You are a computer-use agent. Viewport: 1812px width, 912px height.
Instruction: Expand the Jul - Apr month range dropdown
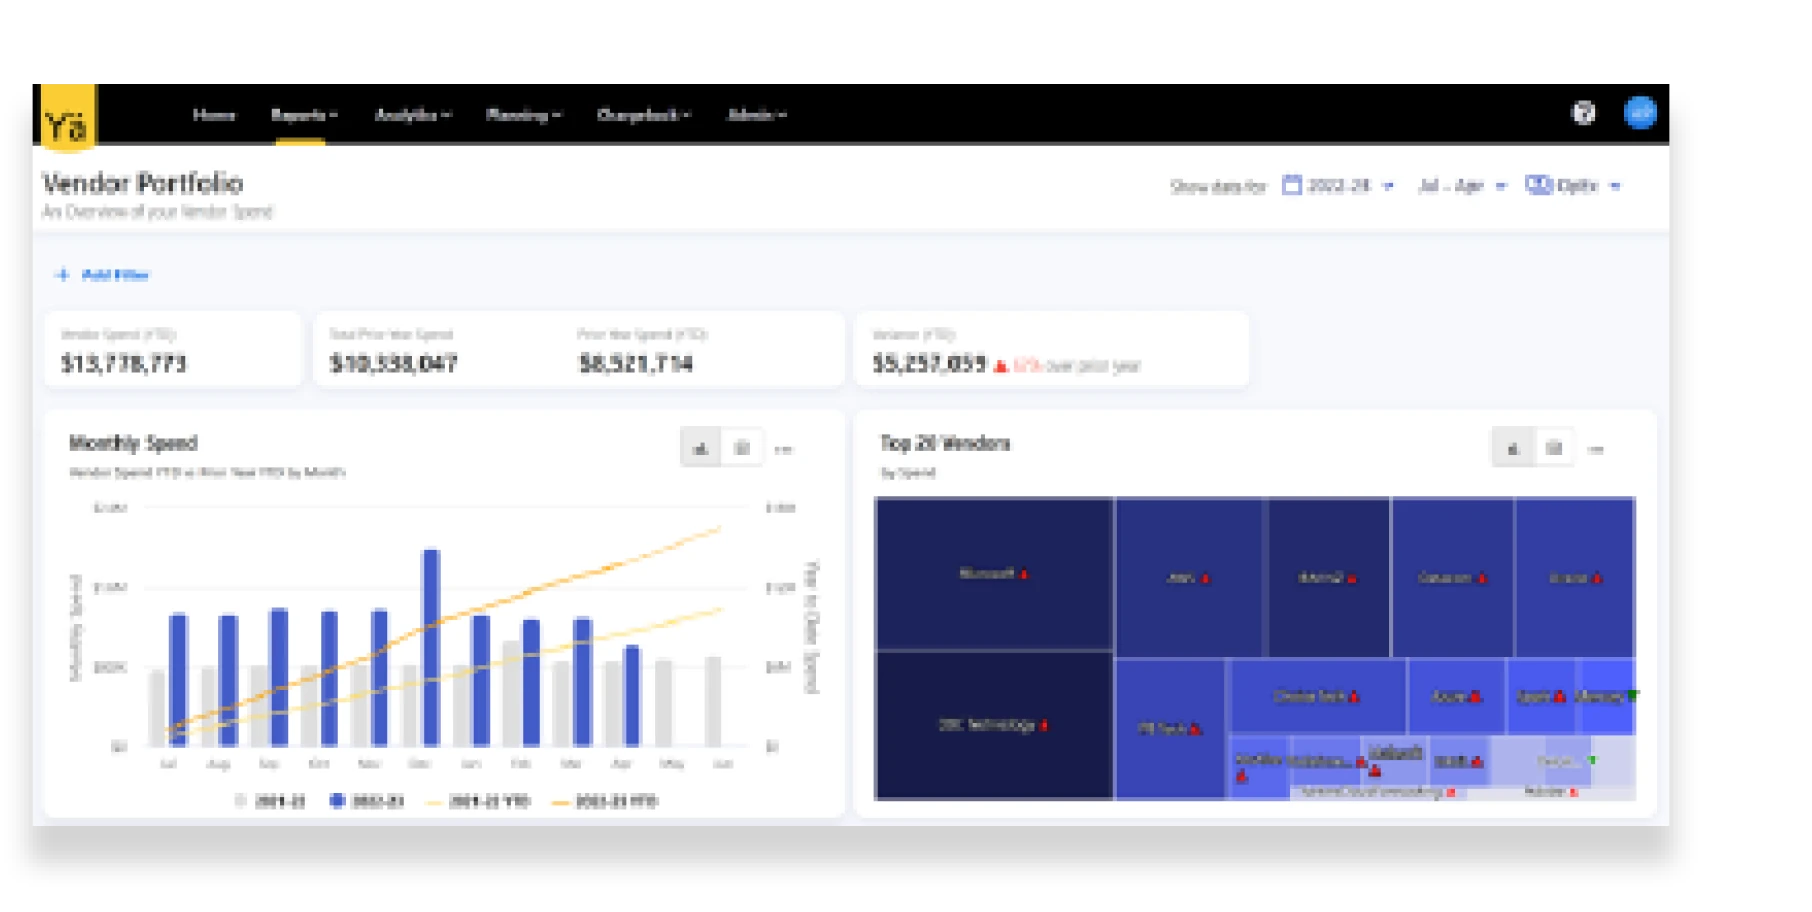pos(1461,186)
